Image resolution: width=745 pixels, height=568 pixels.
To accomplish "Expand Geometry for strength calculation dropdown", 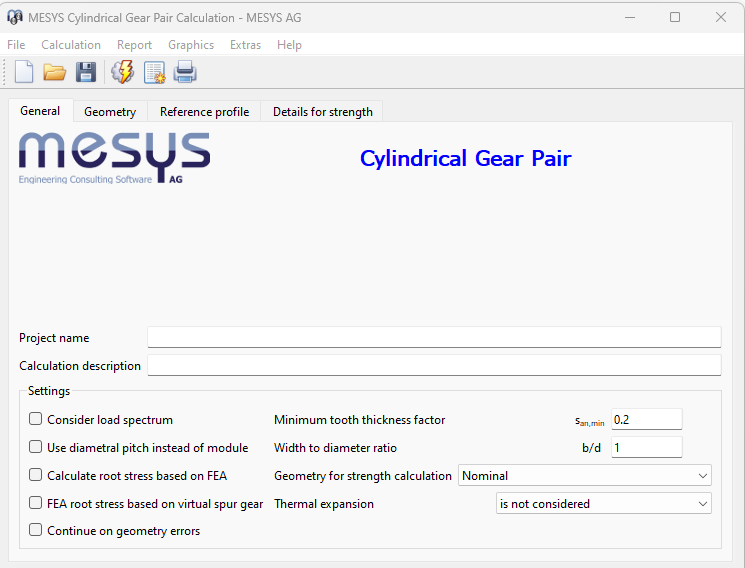I will (584, 476).
